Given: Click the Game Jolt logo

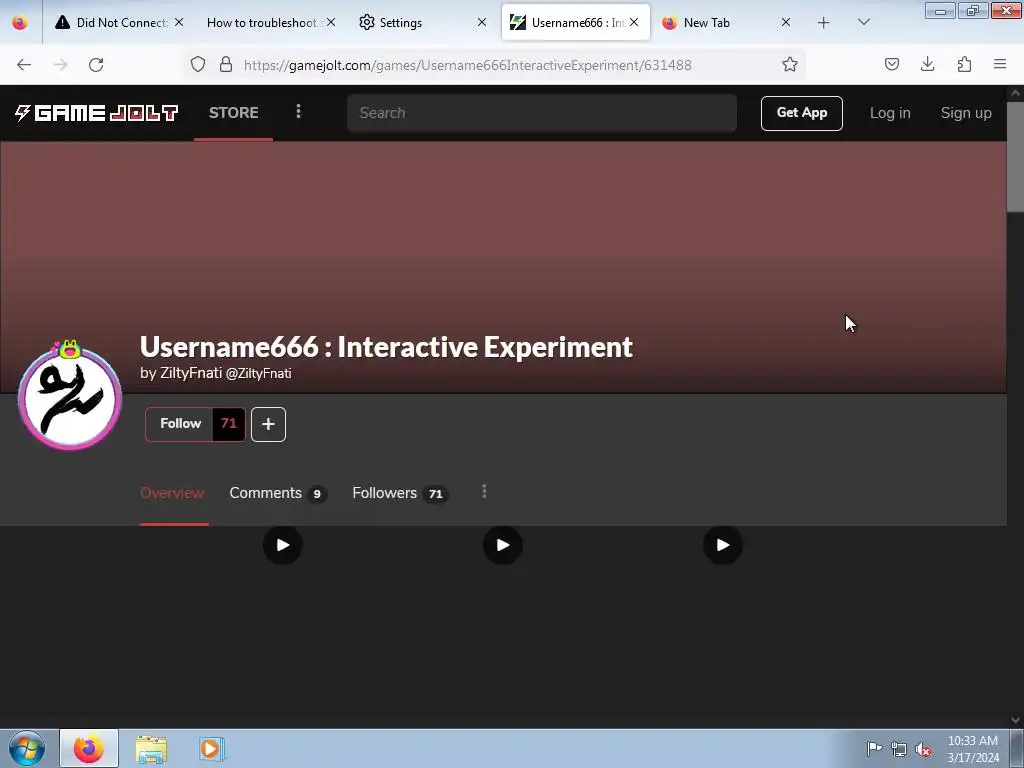Looking at the screenshot, I should tap(97, 113).
